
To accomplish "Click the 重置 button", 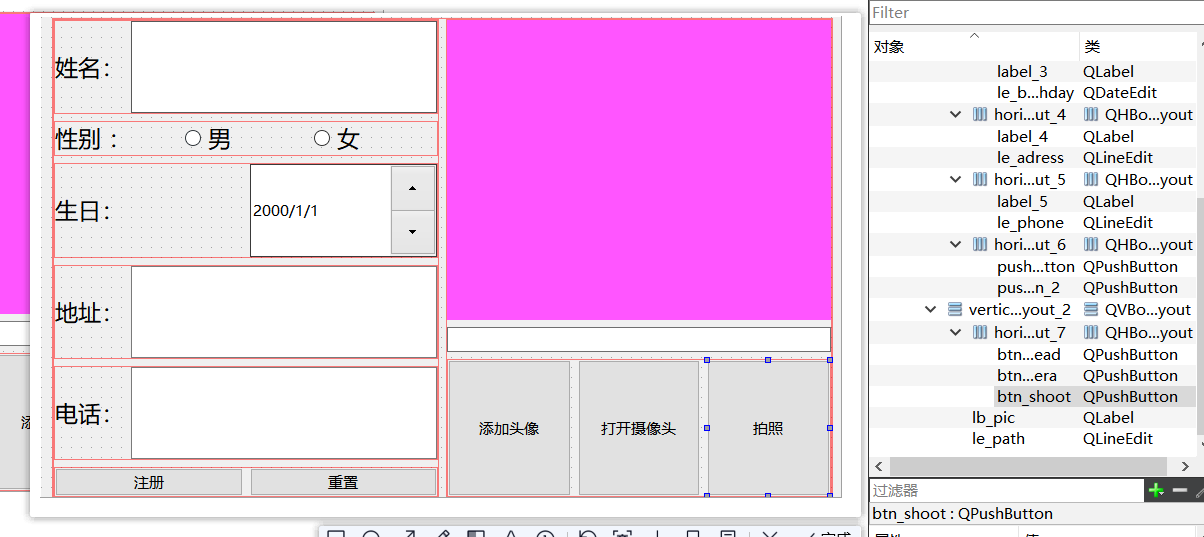I will [x=343, y=482].
